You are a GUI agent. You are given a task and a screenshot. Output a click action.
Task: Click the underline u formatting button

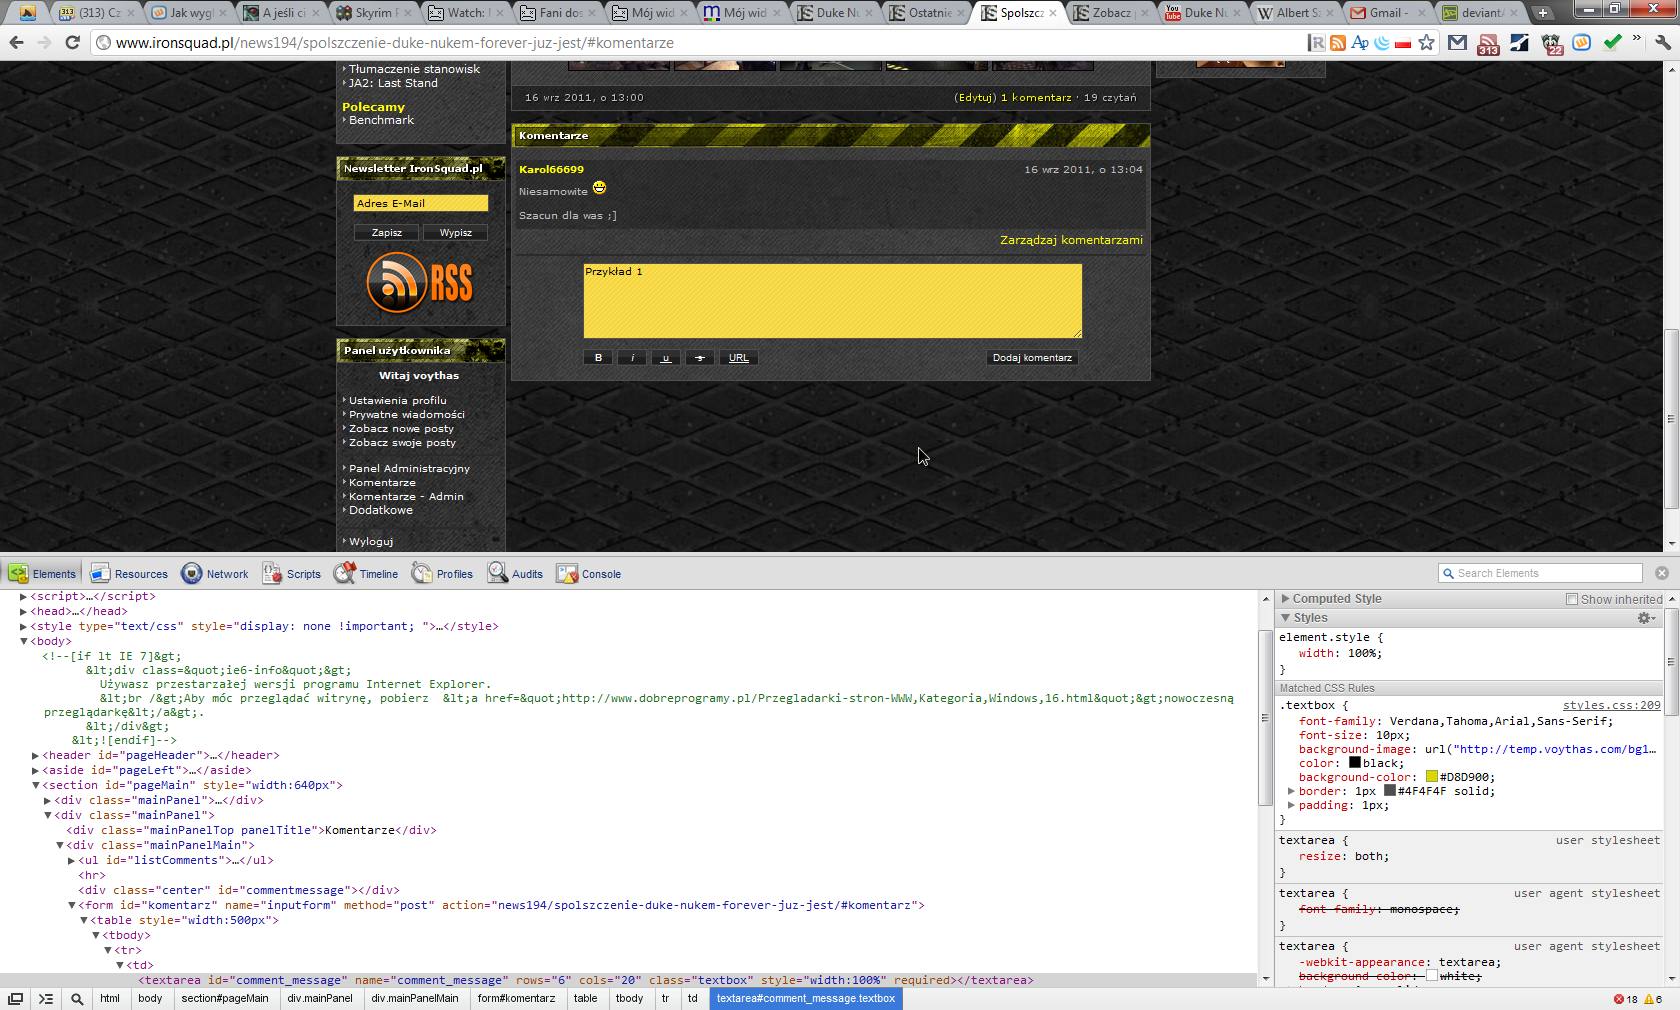click(666, 357)
